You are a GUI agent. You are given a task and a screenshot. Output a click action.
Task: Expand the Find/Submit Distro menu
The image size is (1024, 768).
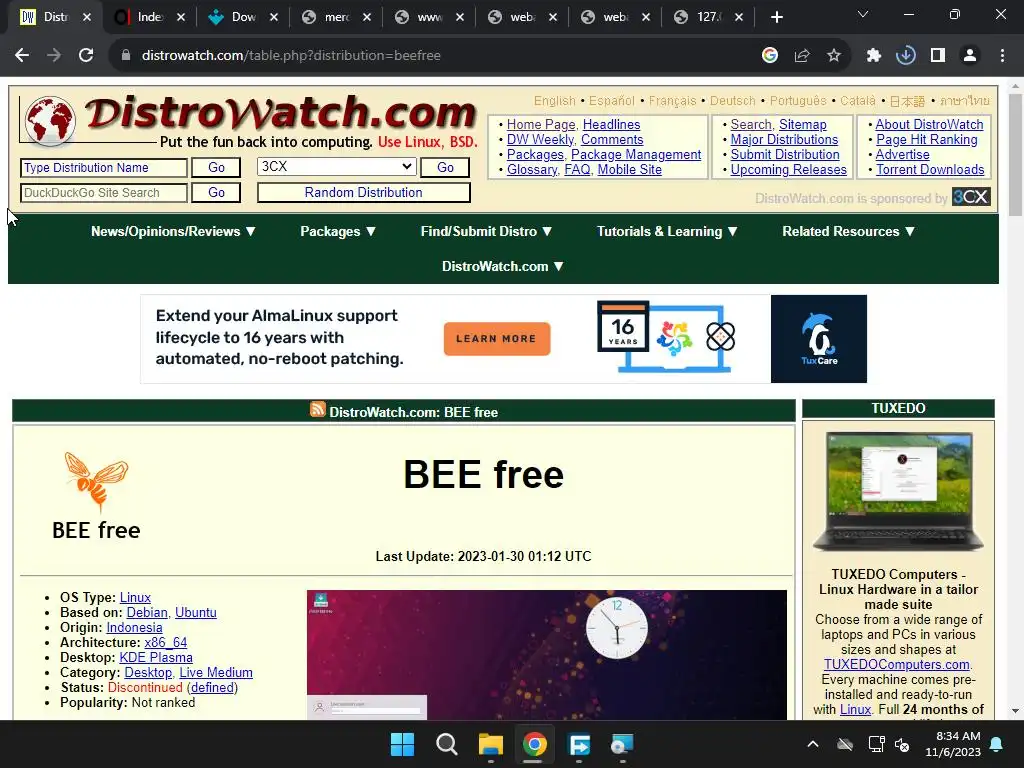tap(486, 231)
